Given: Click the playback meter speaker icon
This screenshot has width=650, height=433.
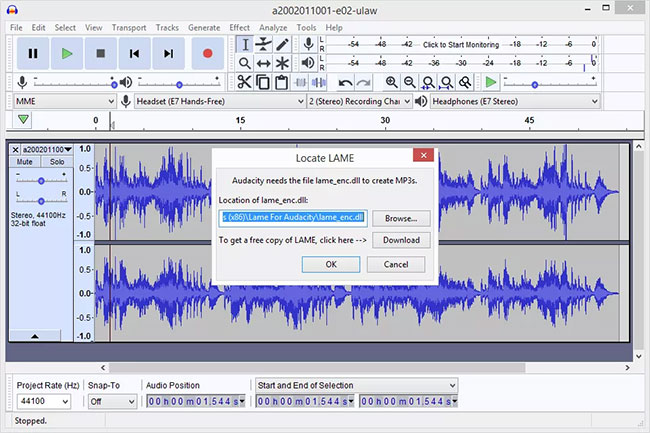Looking at the screenshot, I should click(x=308, y=63).
